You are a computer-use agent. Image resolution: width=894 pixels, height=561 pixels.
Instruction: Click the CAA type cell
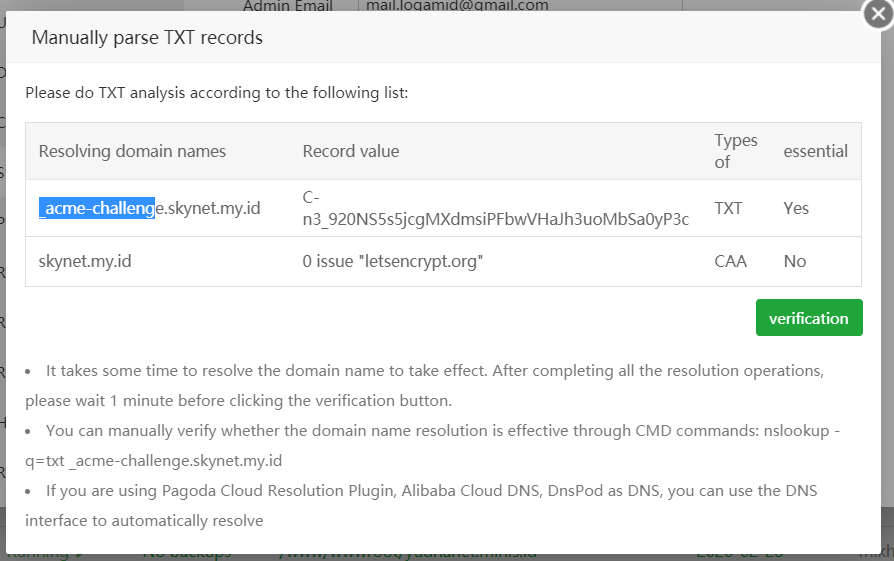730,261
